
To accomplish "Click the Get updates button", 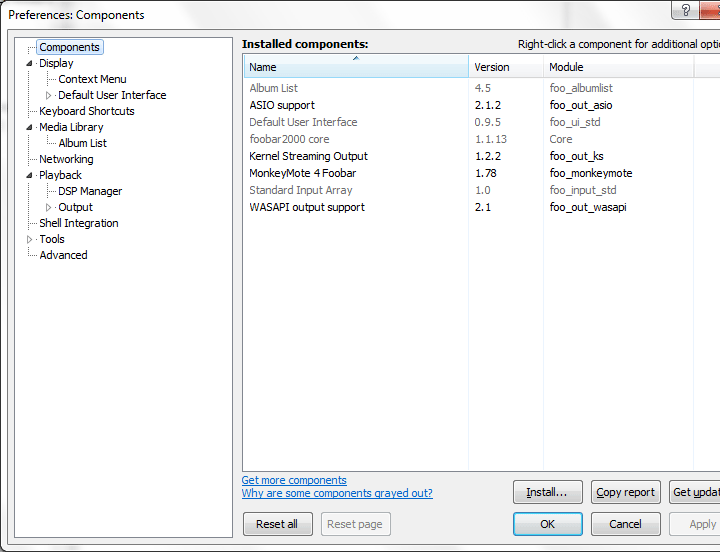I will click(x=695, y=492).
